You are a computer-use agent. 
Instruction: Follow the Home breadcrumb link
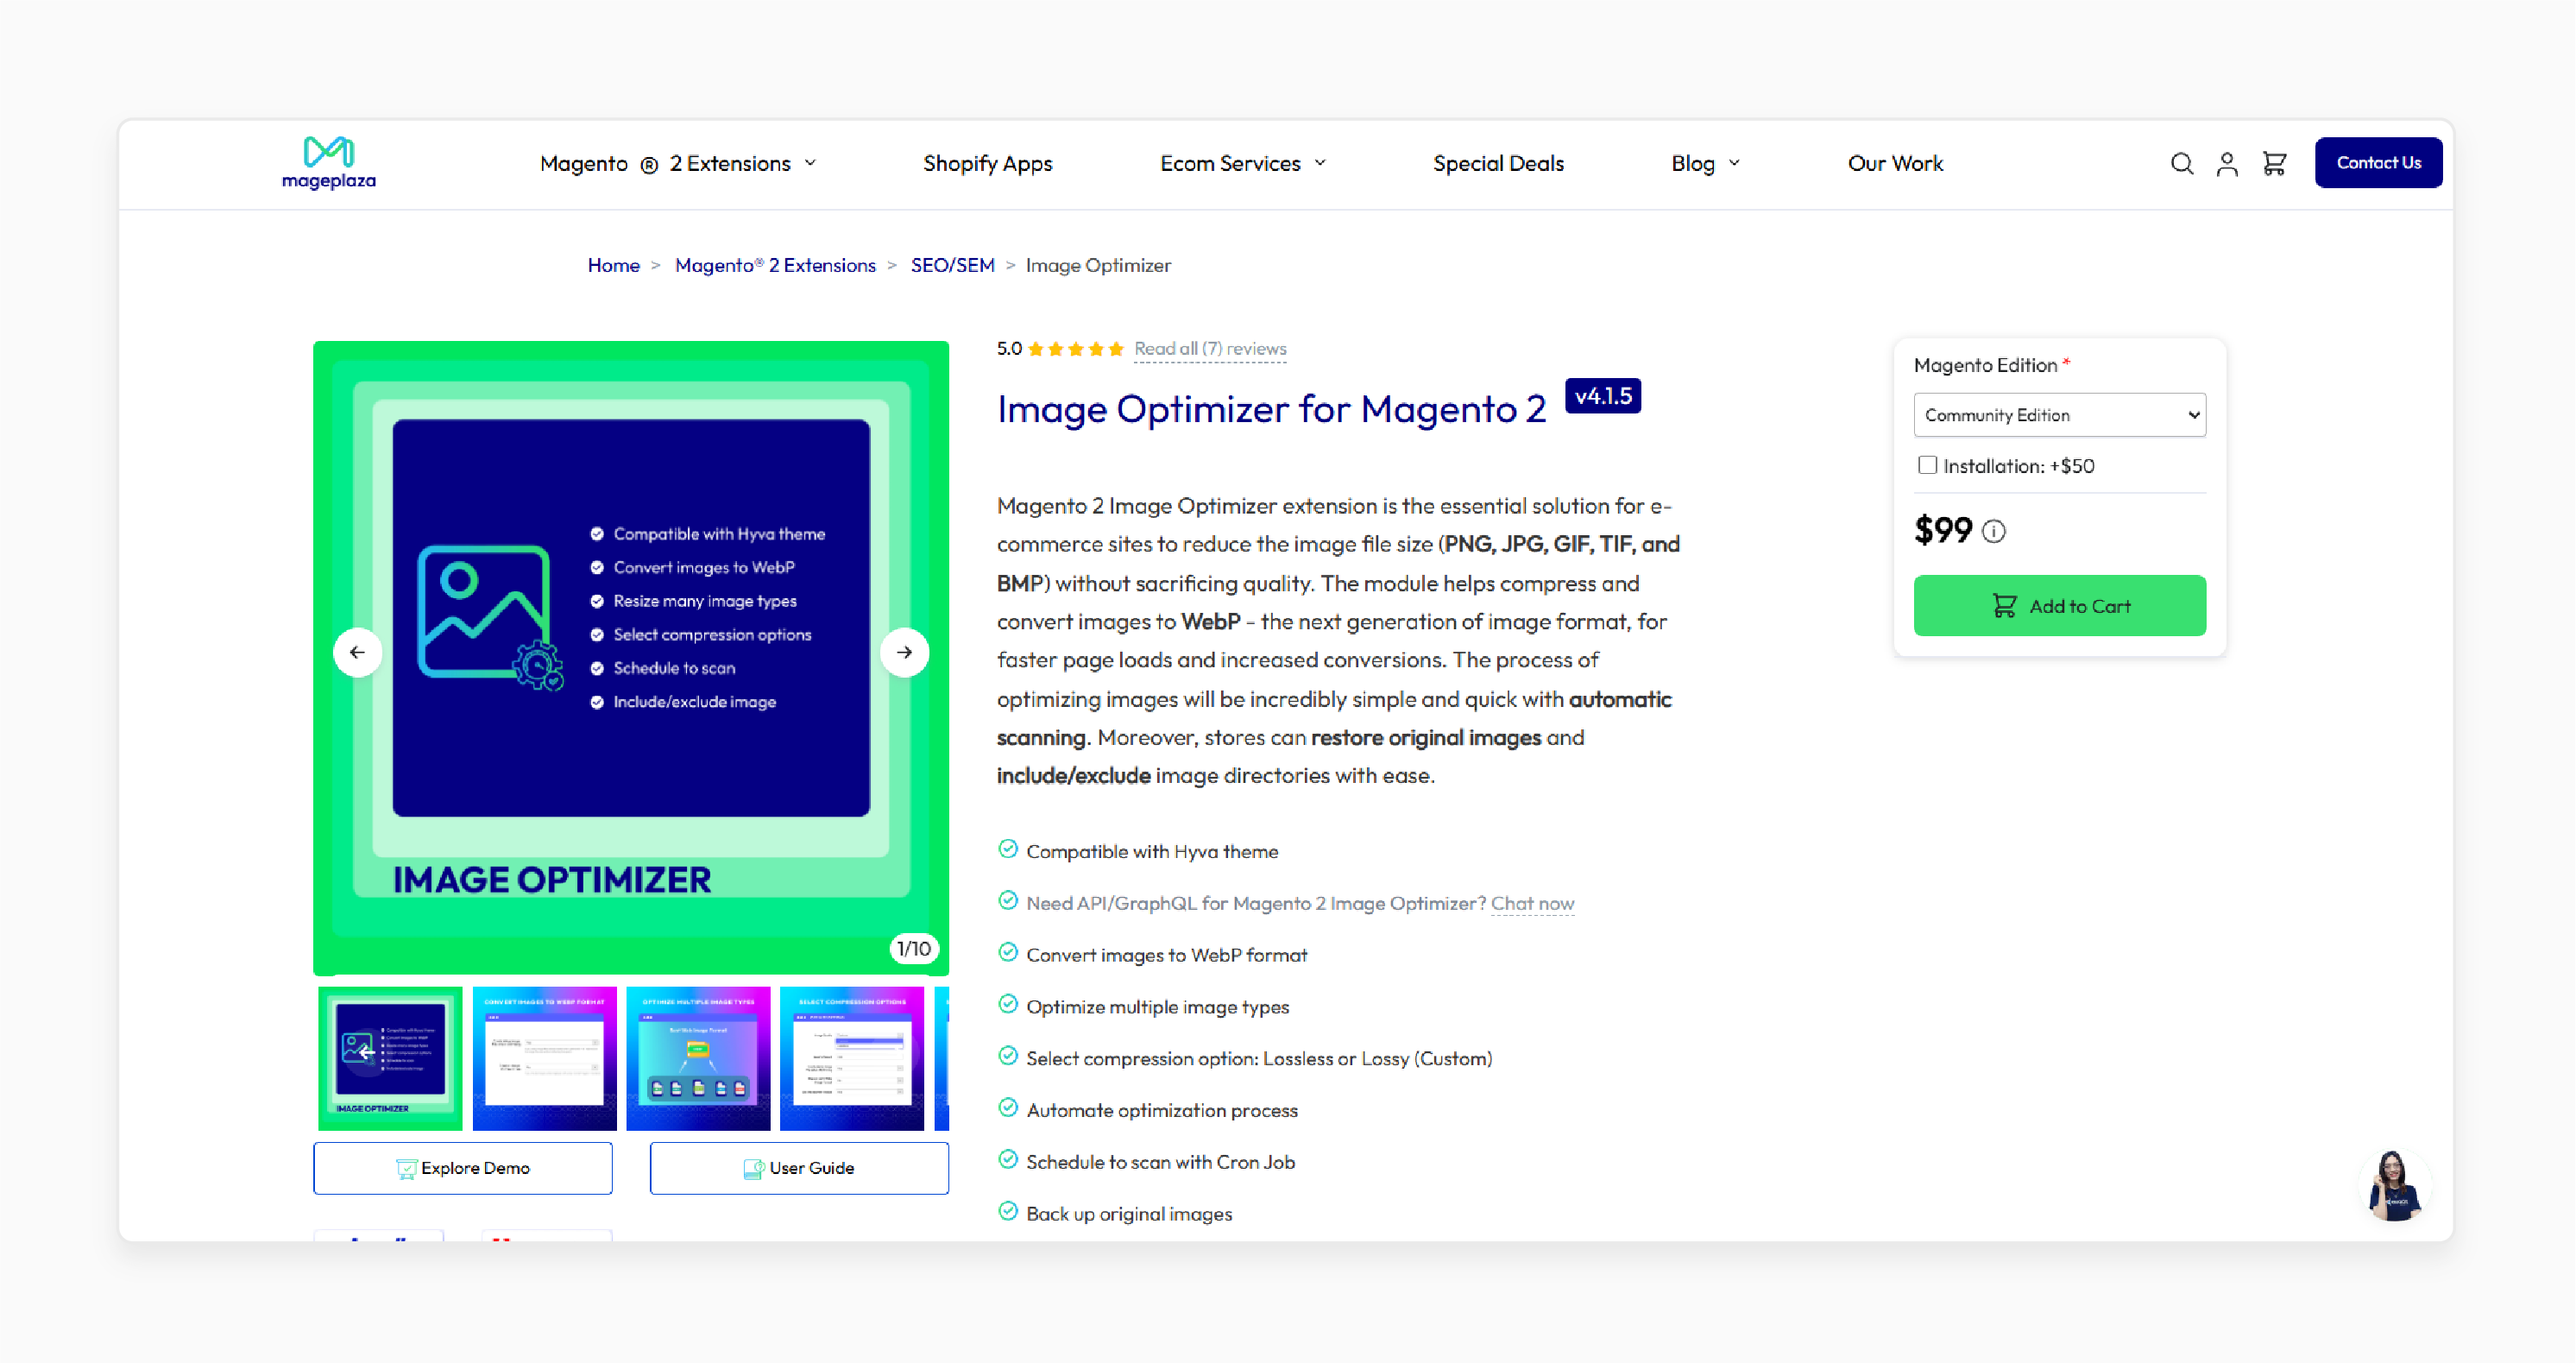click(x=613, y=265)
